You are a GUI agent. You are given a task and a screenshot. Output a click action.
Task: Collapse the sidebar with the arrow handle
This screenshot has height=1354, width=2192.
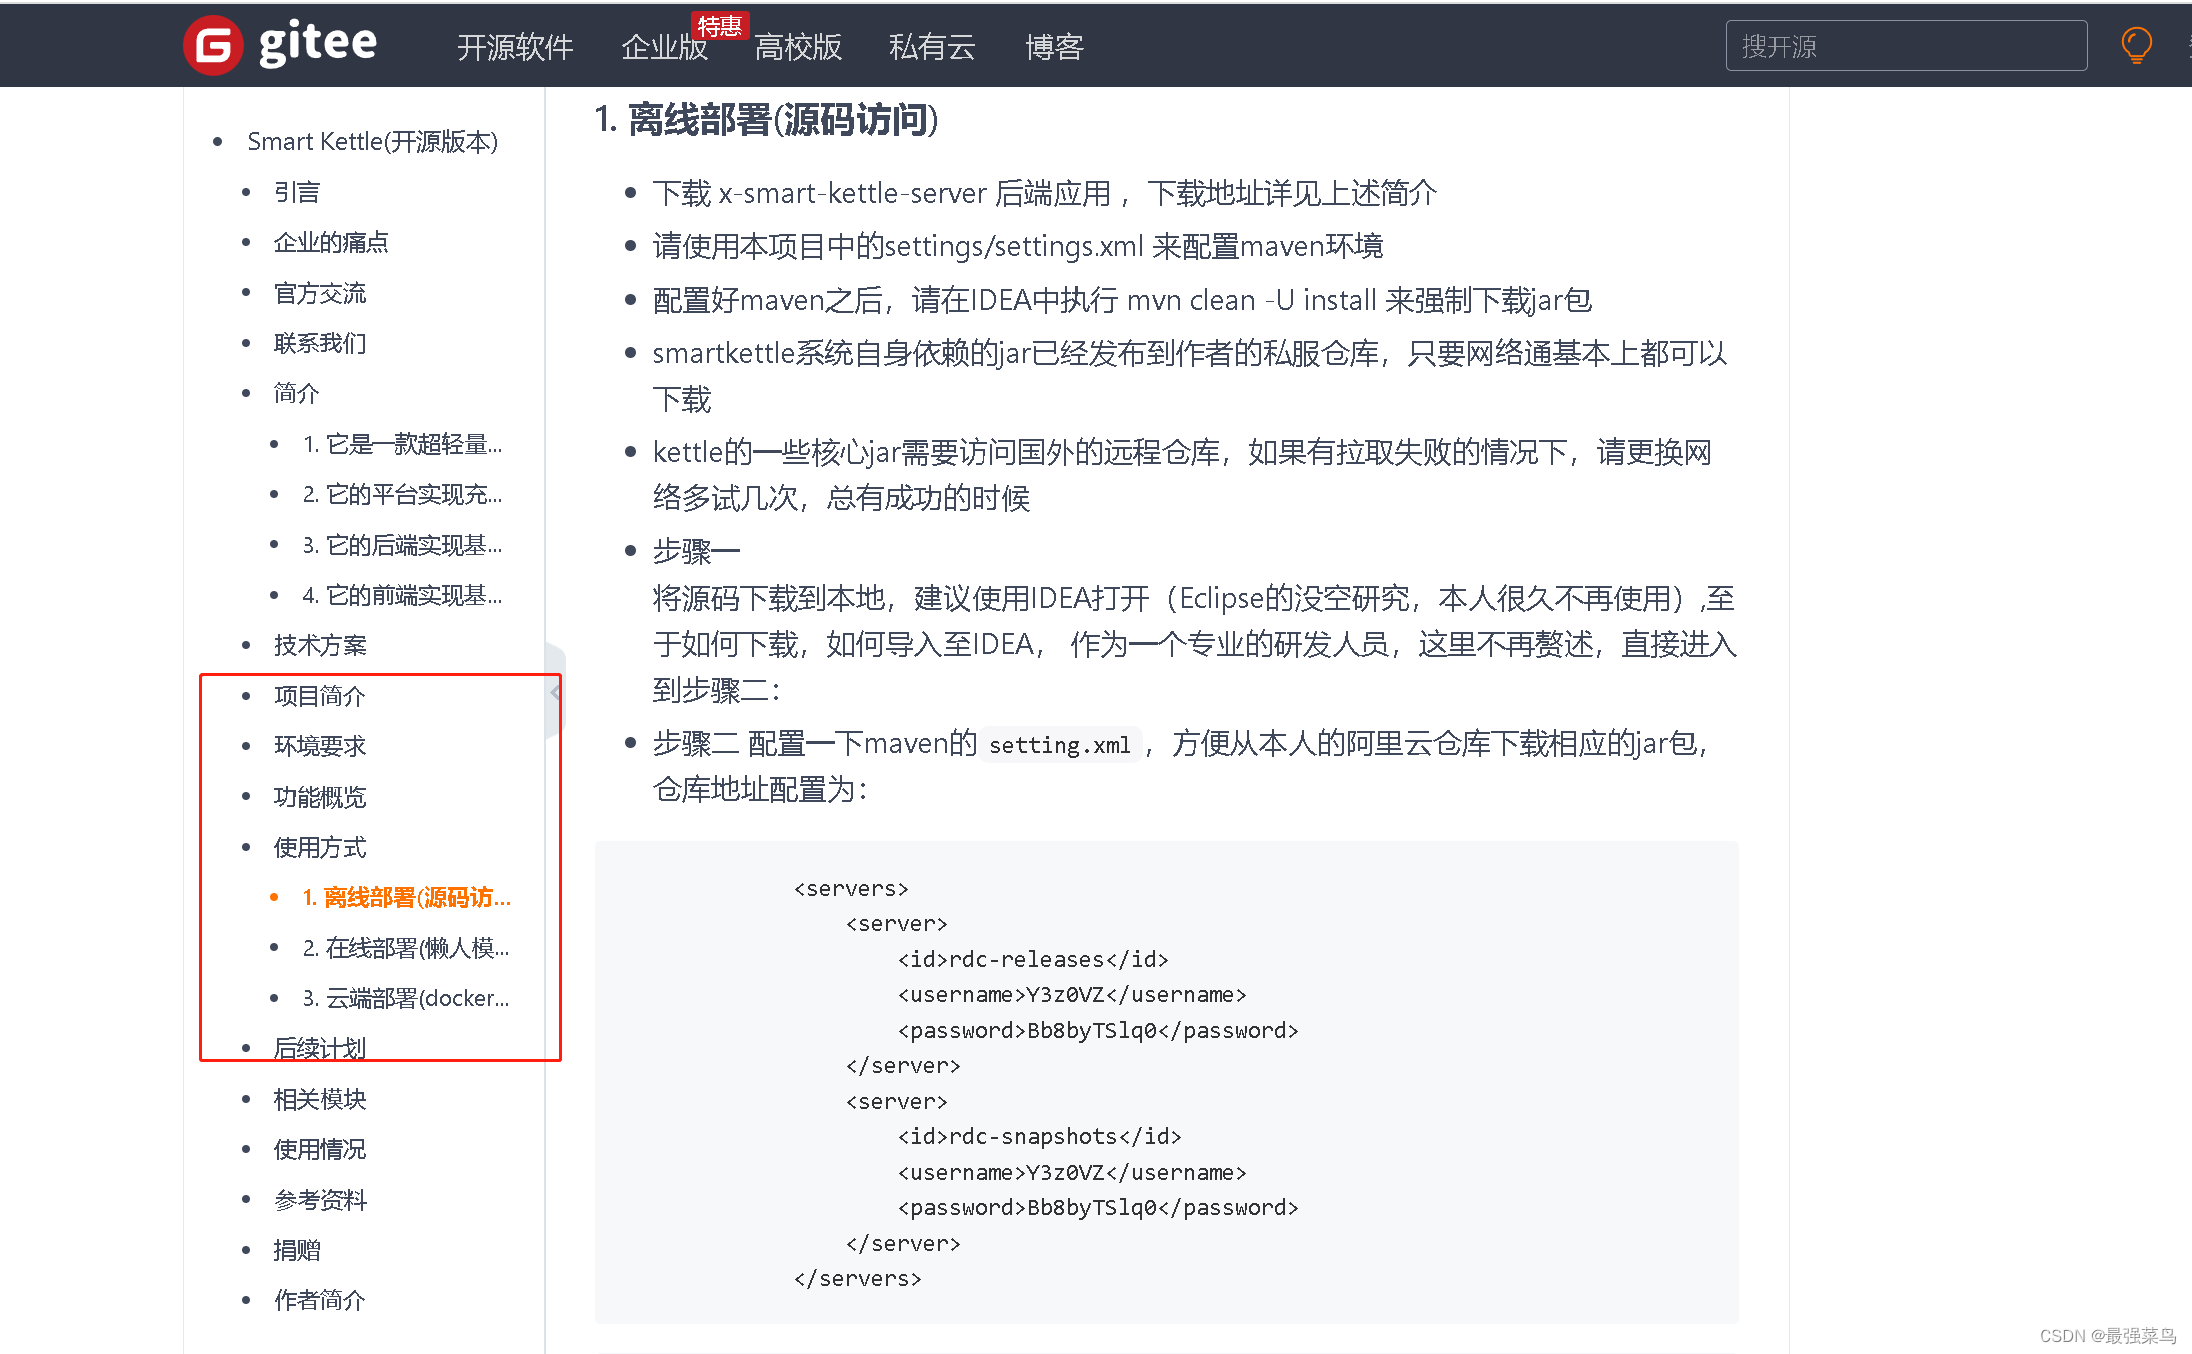click(556, 691)
